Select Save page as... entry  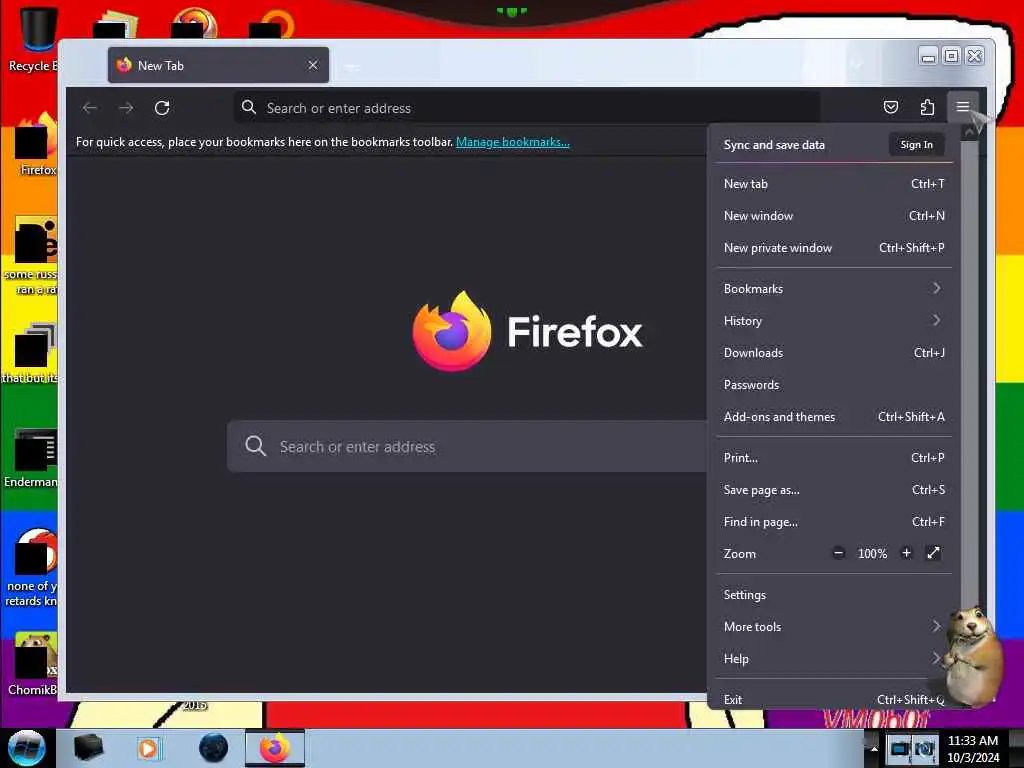click(834, 490)
